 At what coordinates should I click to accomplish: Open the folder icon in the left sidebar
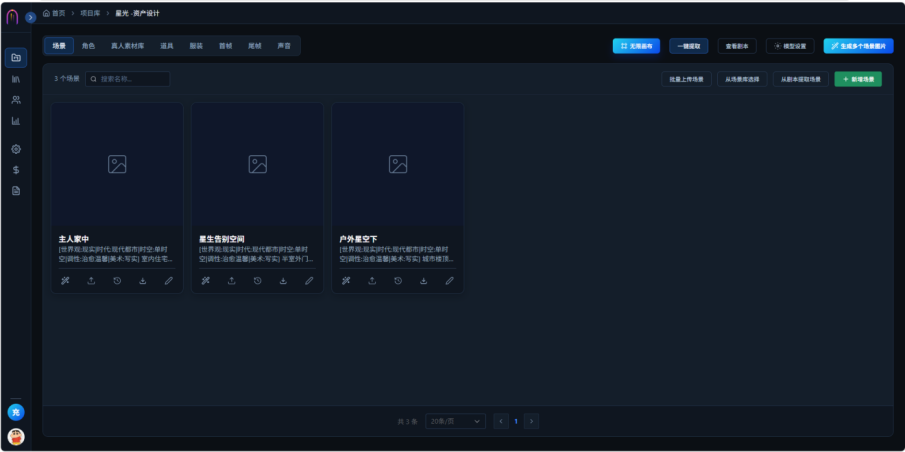(x=16, y=58)
